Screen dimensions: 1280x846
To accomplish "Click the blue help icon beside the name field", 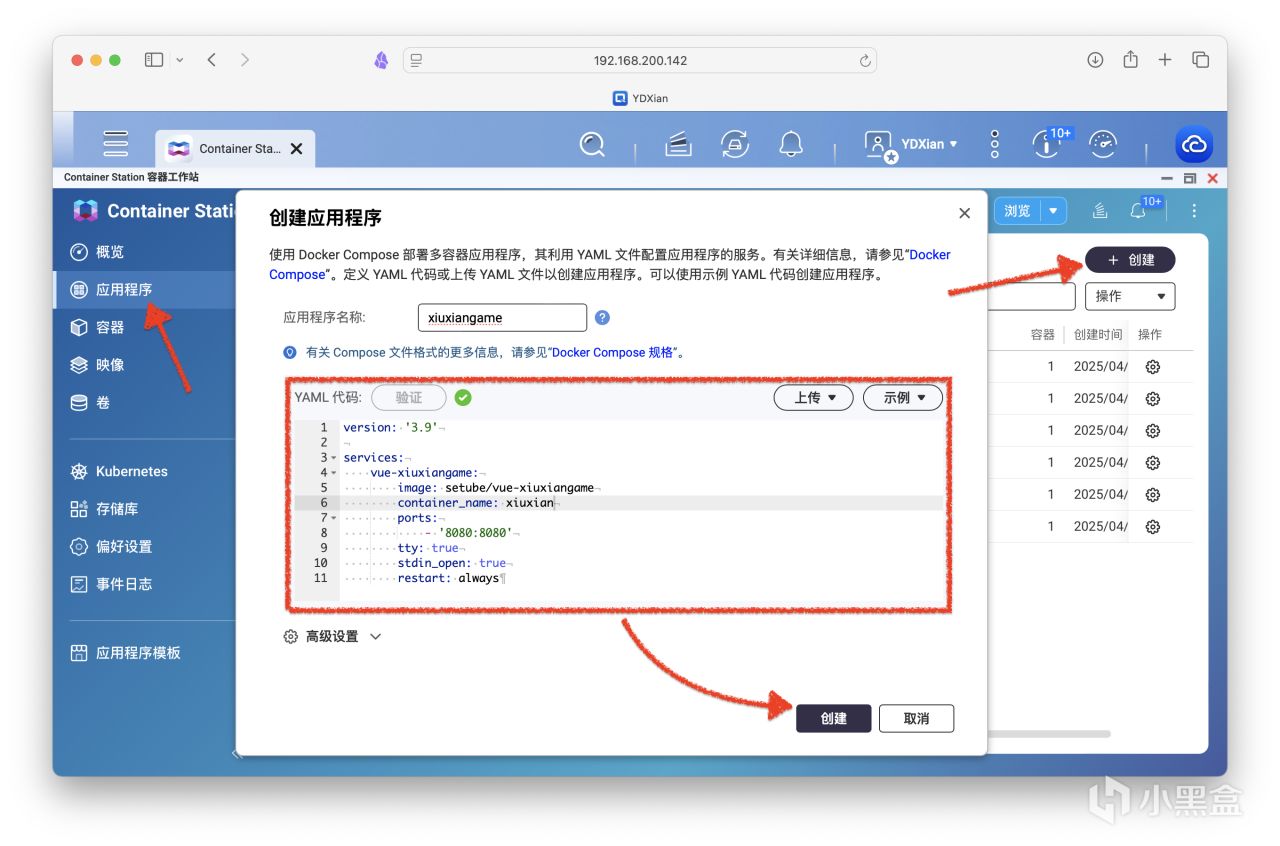I will pos(602,318).
